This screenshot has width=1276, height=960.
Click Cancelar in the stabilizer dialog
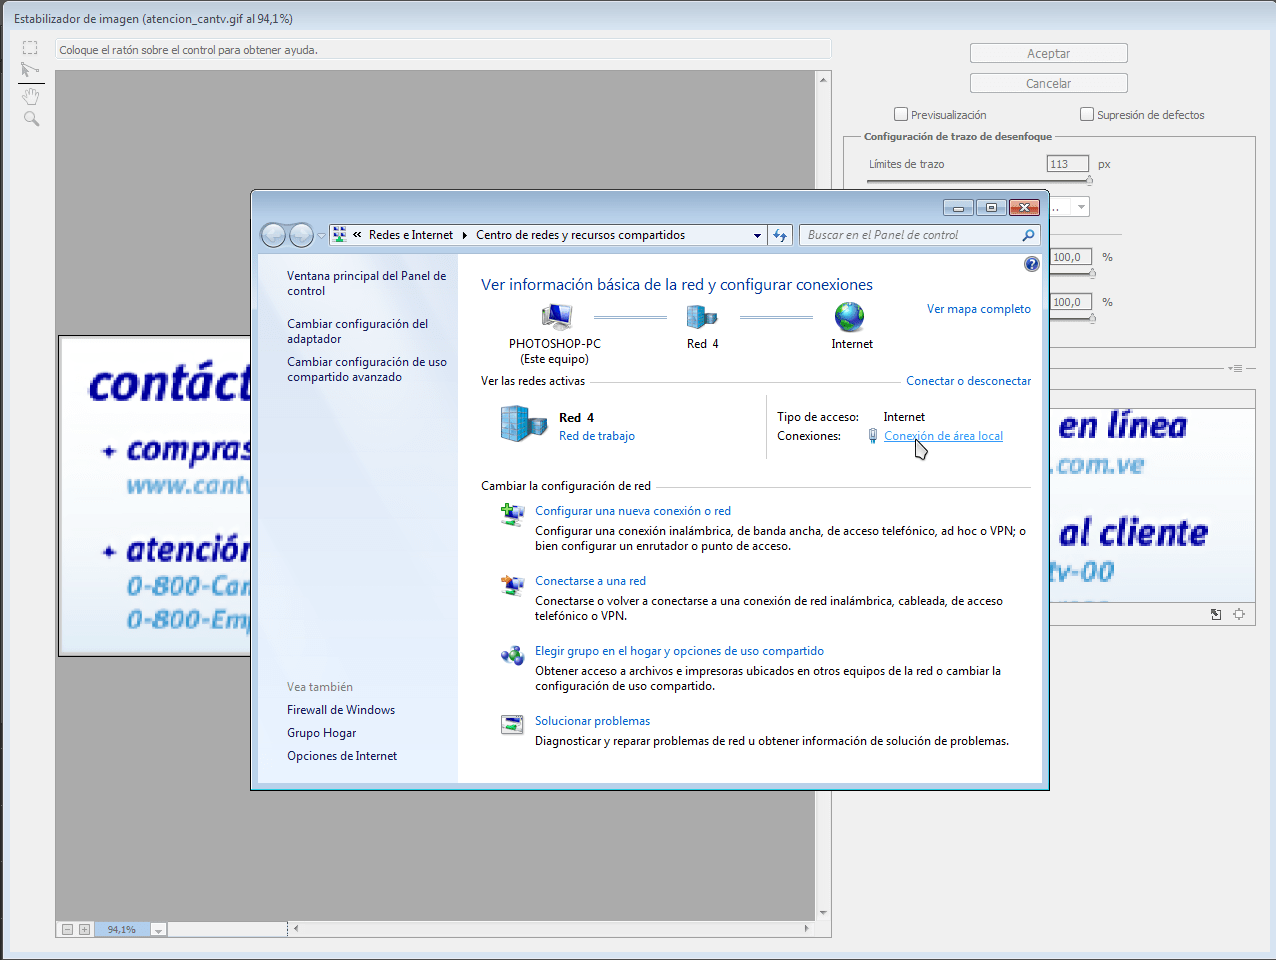pyautogui.click(x=1049, y=83)
